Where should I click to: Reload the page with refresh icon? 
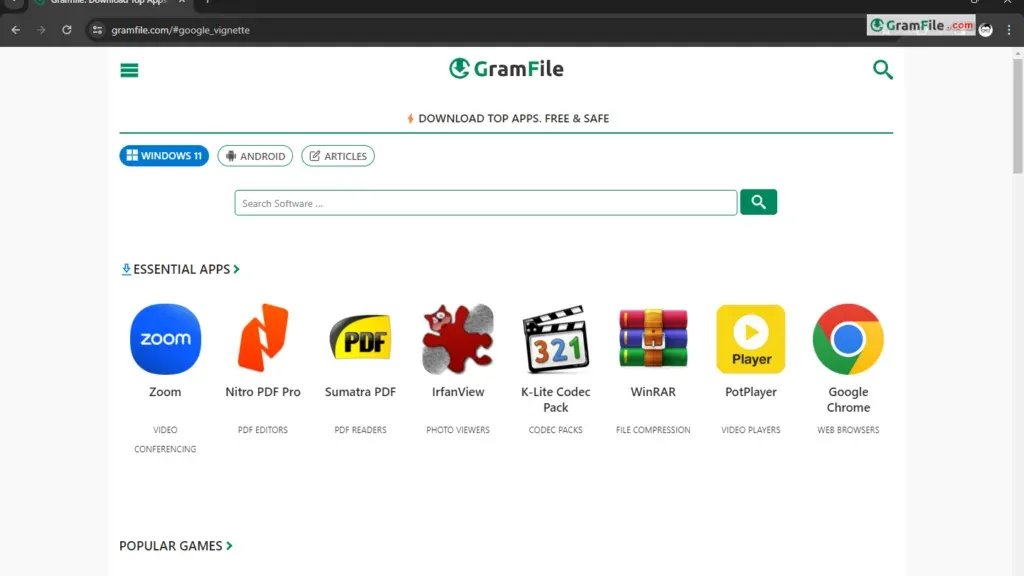pyautogui.click(x=67, y=30)
